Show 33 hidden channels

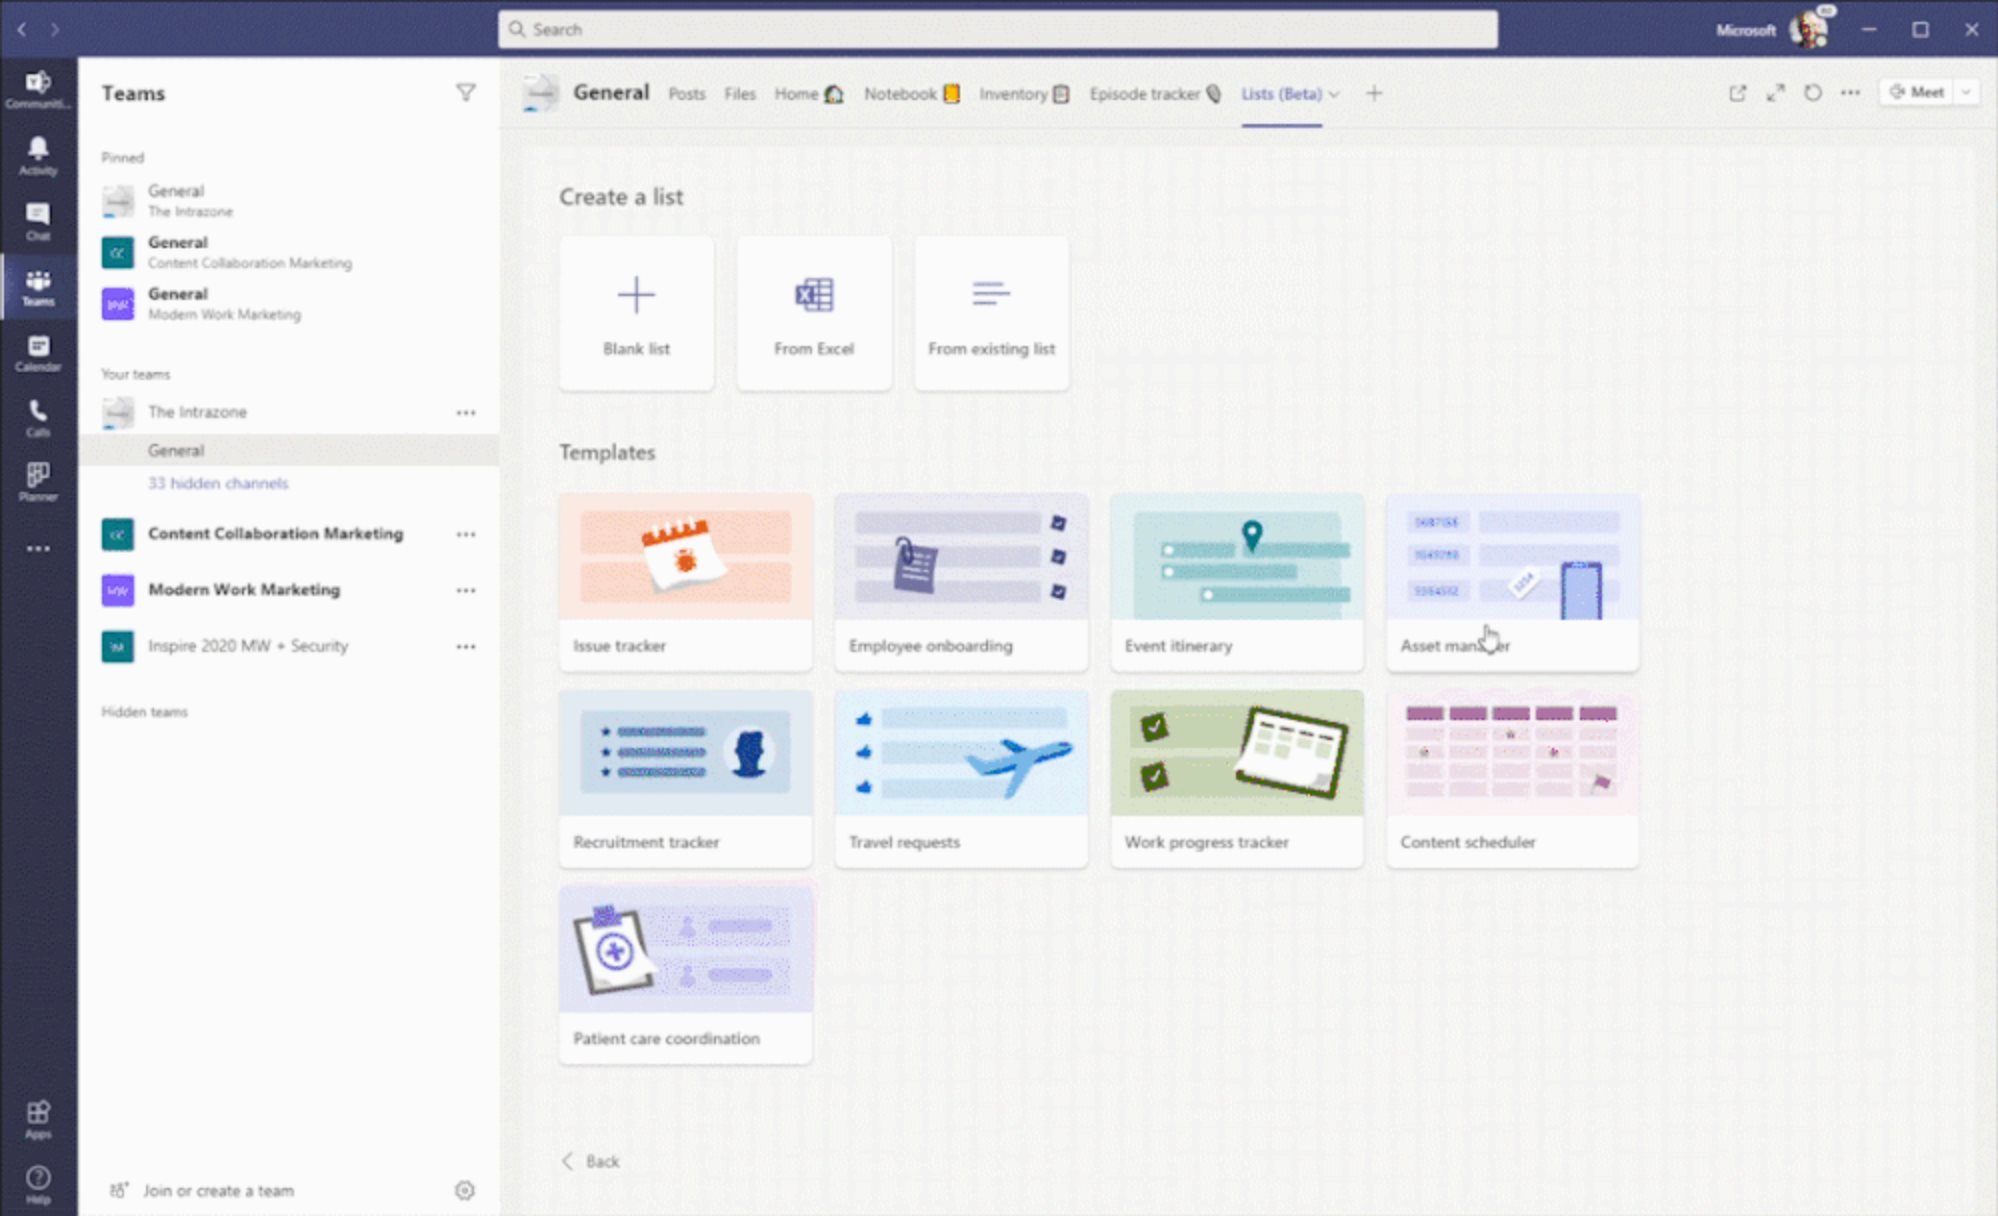(218, 483)
